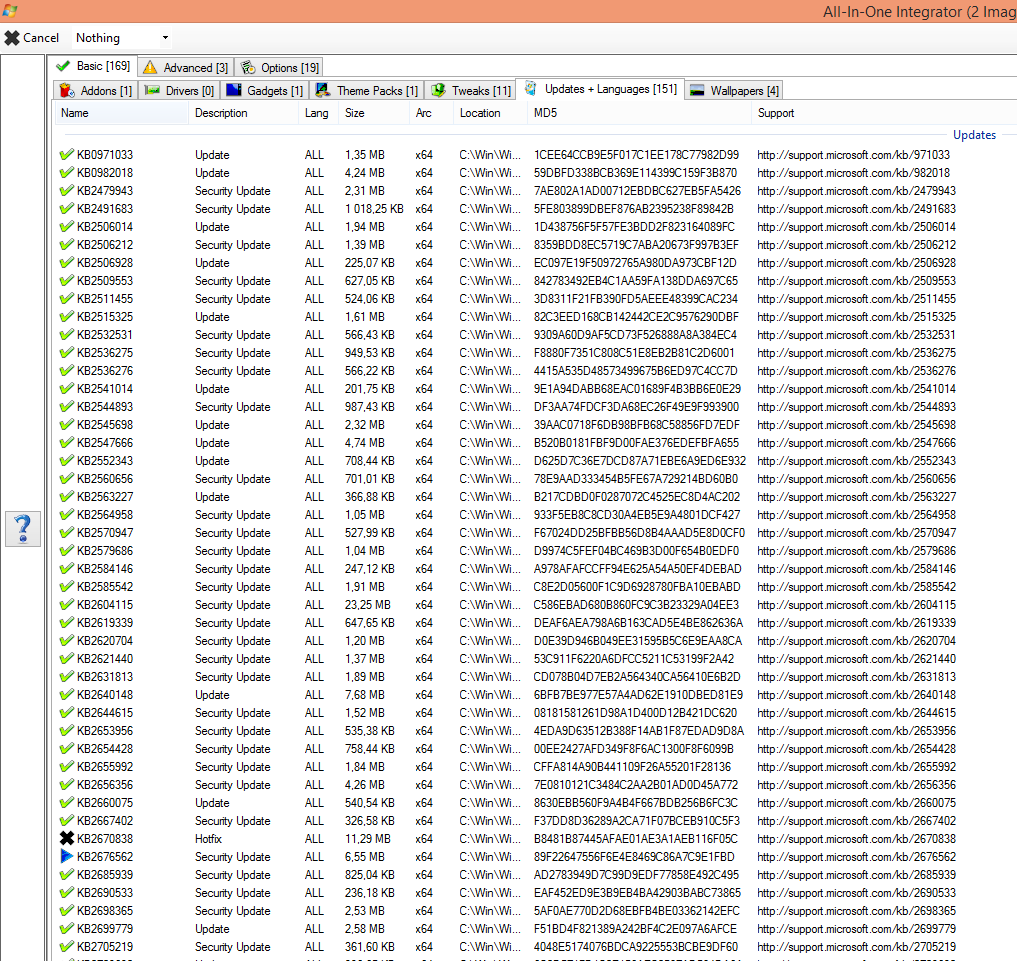Click the Updates + Languages tab icon

530,89
